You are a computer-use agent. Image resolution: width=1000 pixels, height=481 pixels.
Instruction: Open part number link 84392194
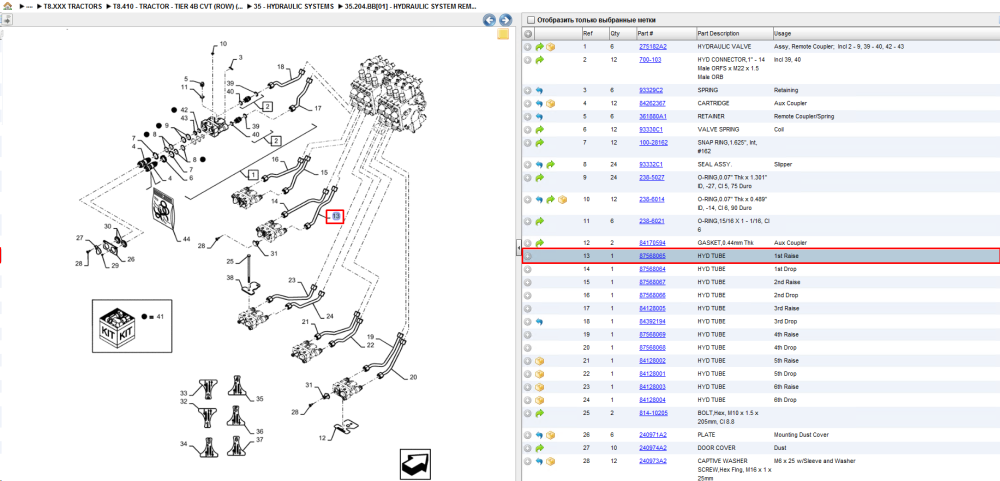(652, 321)
